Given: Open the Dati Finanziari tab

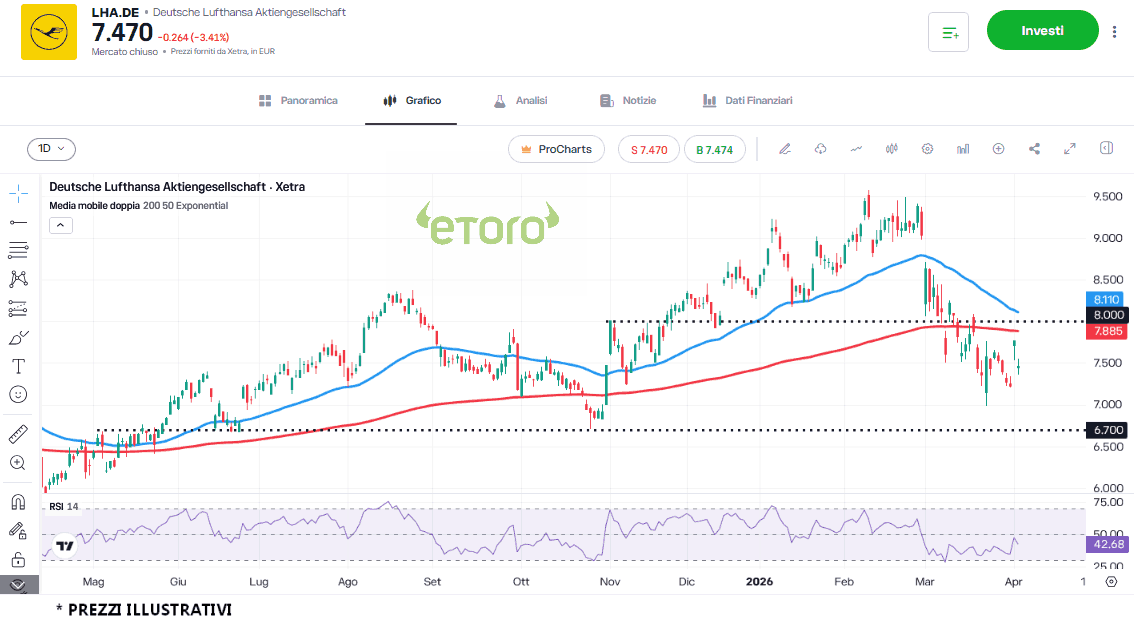Looking at the screenshot, I should tap(747, 101).
